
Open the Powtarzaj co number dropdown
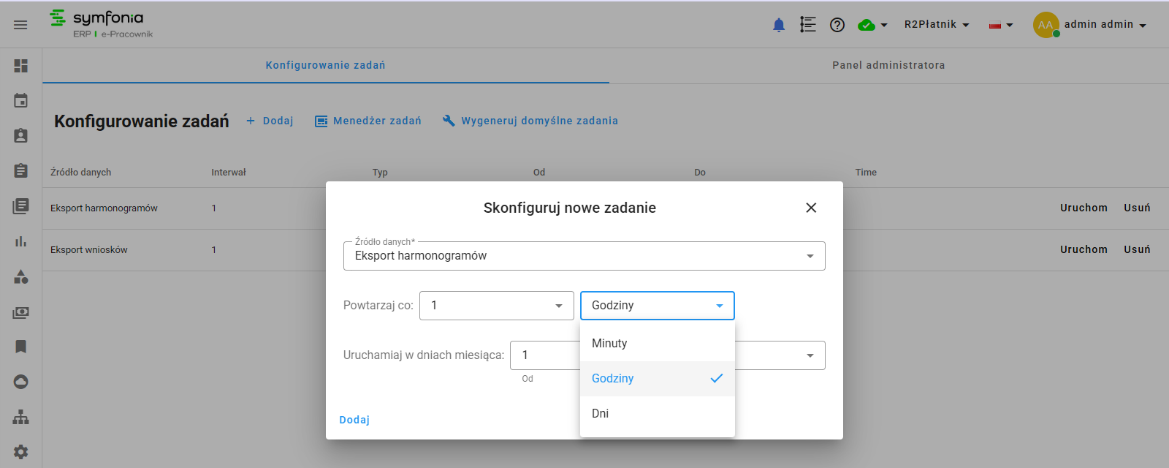point(496,306)
